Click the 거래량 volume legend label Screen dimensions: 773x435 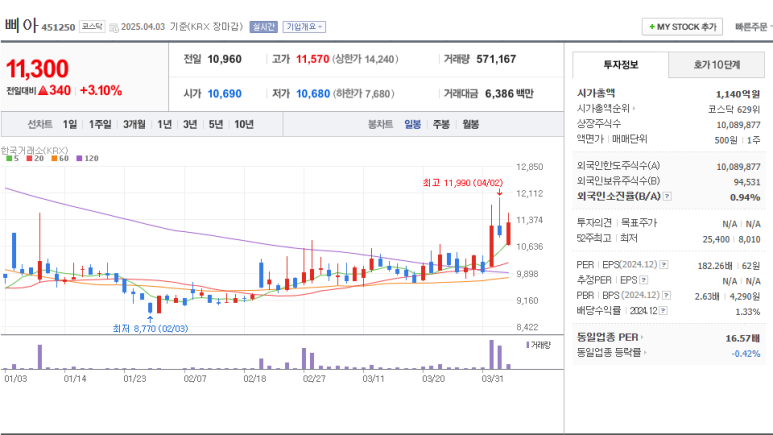[x=538, y=345]
